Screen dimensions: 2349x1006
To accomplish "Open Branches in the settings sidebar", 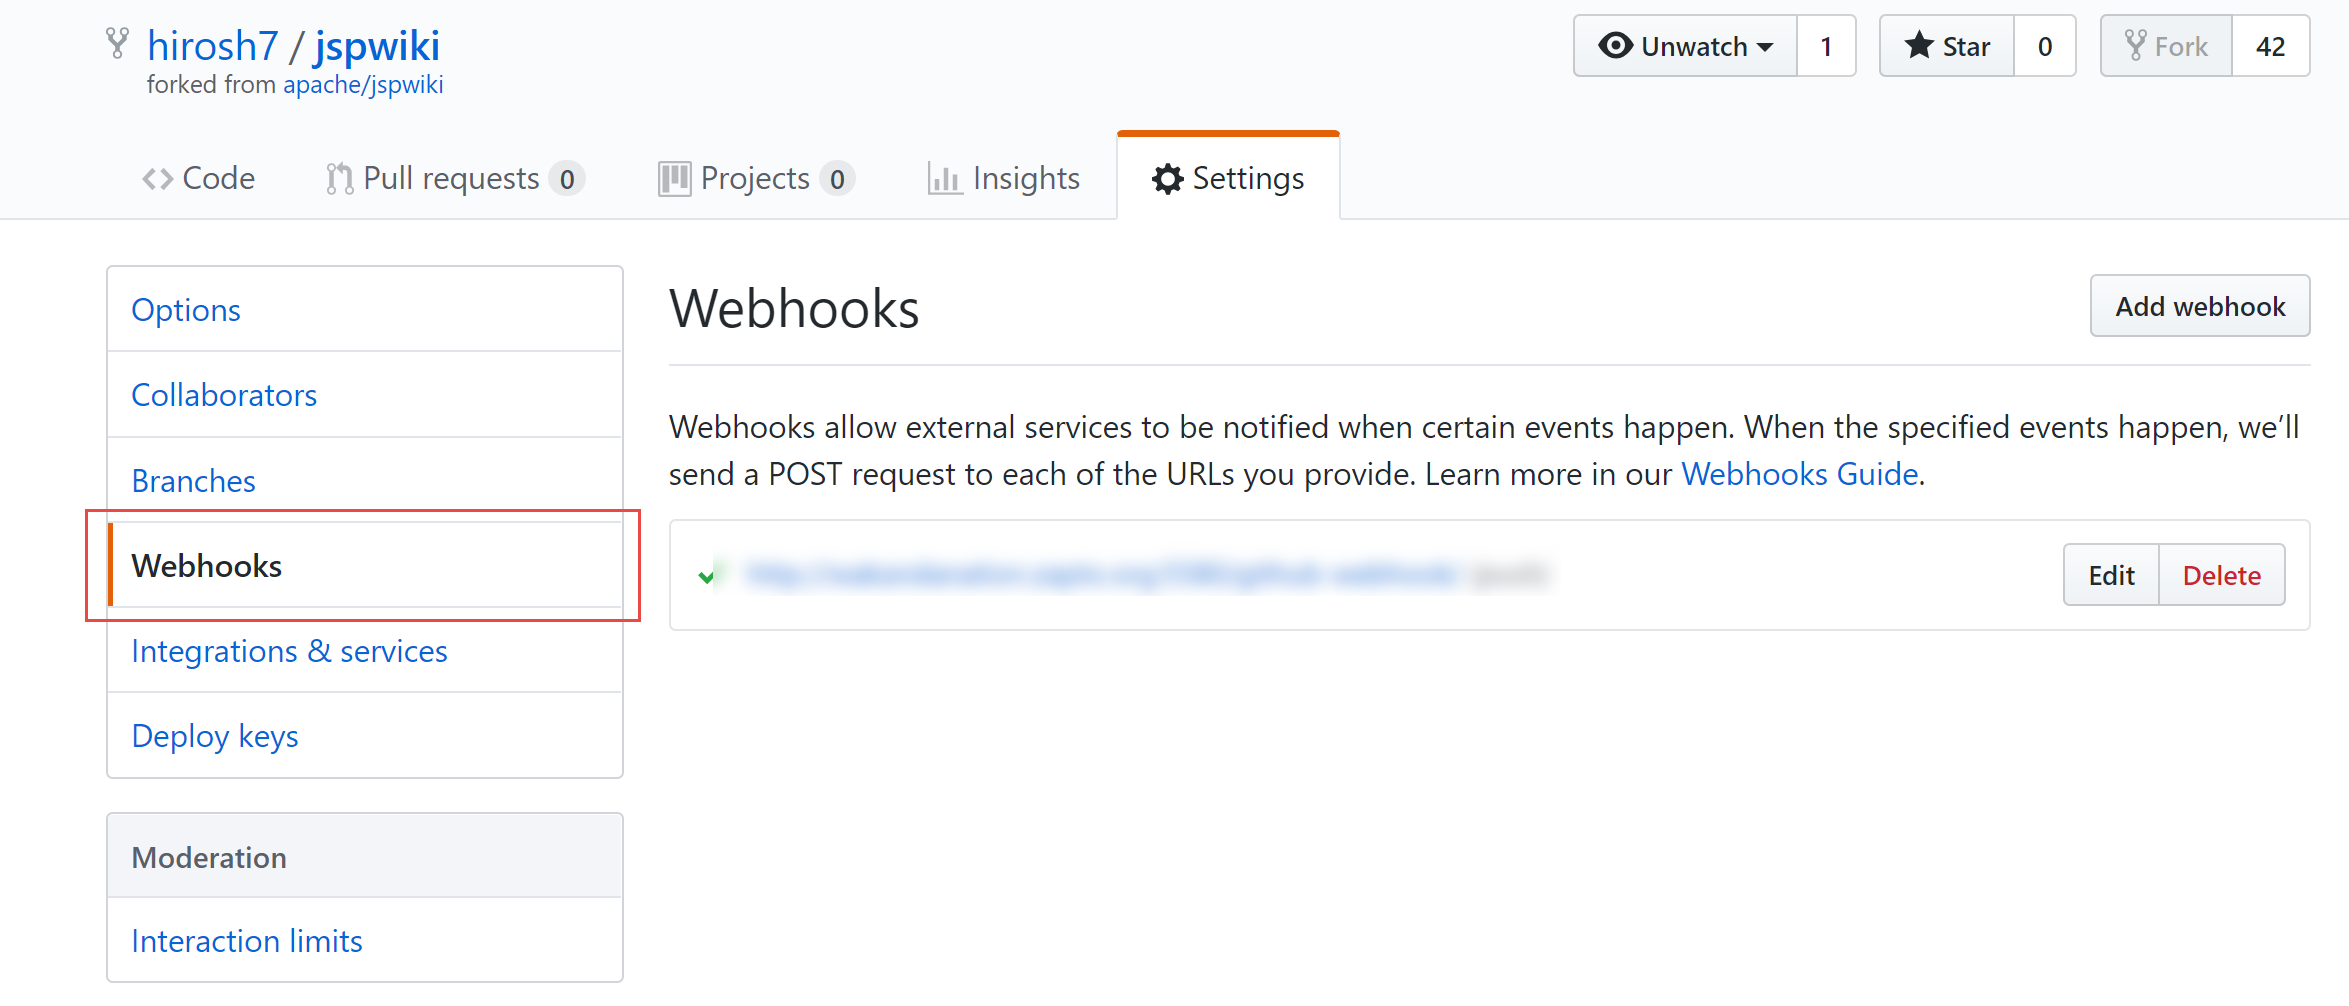I will click(x=365, y=481).
